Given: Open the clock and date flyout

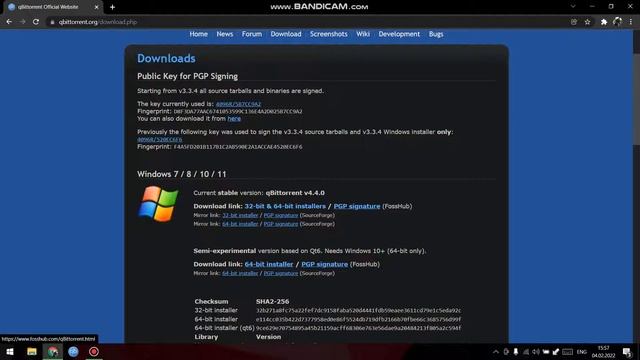Looking at the screenshot, I should [x=603, y=352].
